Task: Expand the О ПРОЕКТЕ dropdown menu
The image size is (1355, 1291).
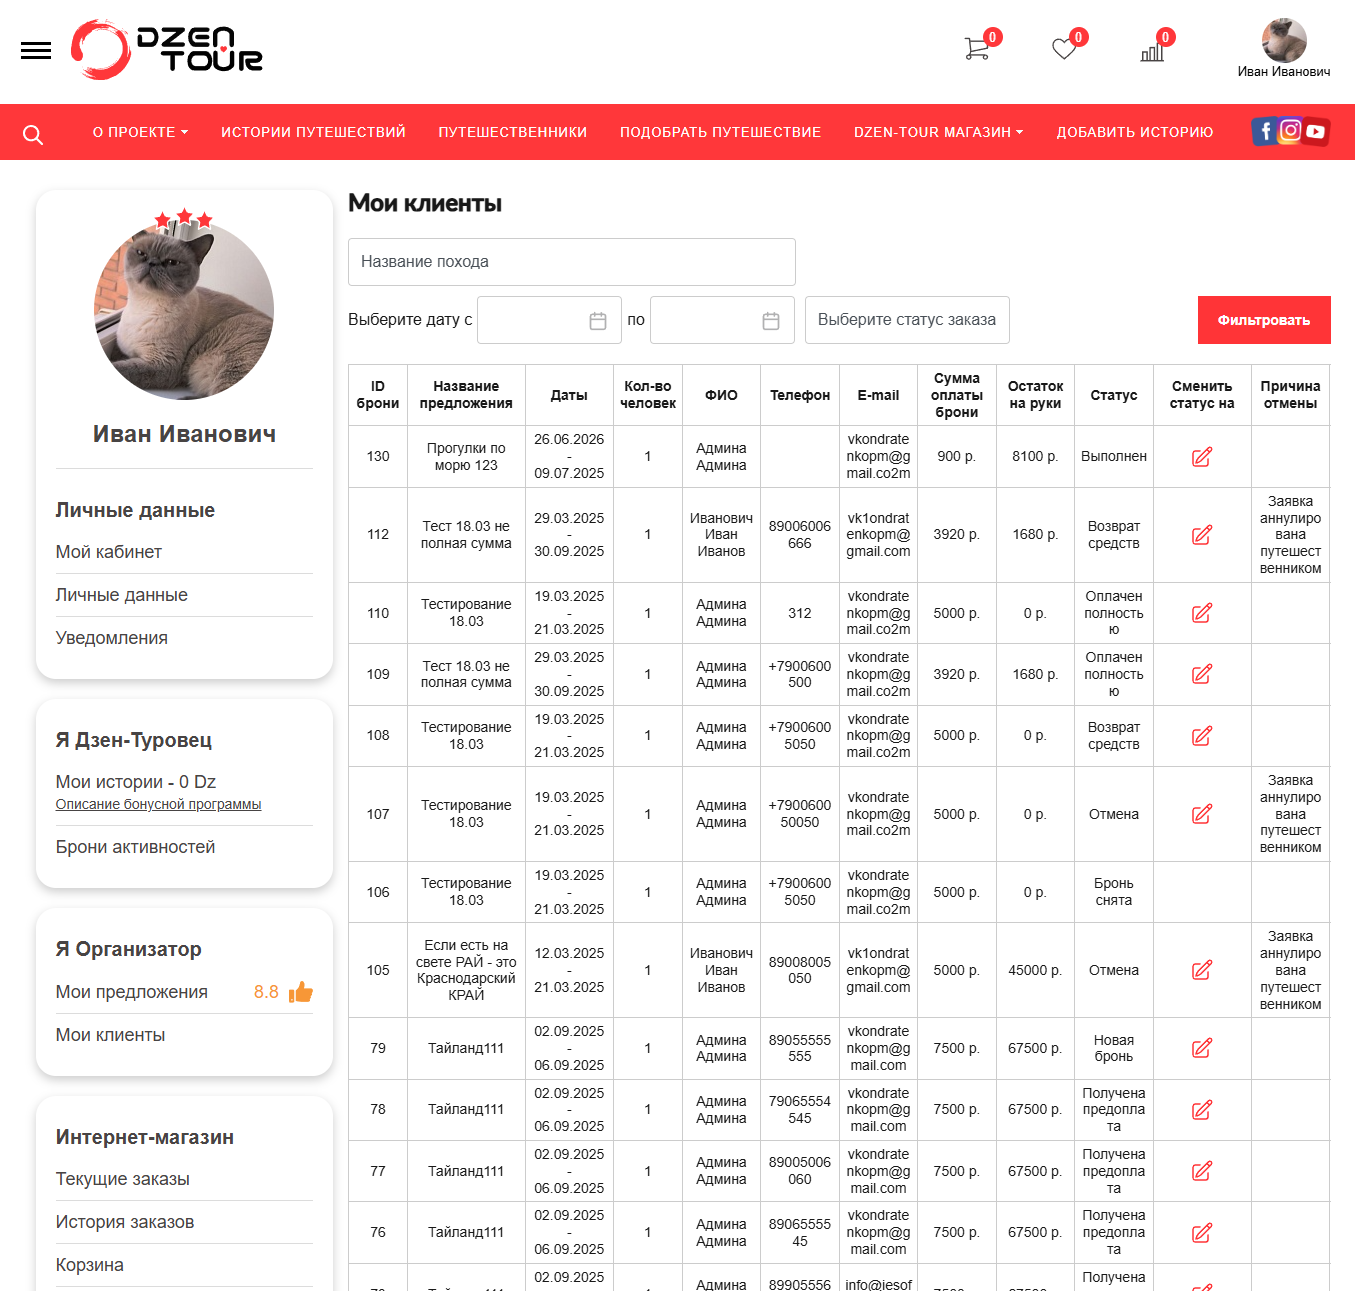Action: pyautogui.click(x=140, y=132)
